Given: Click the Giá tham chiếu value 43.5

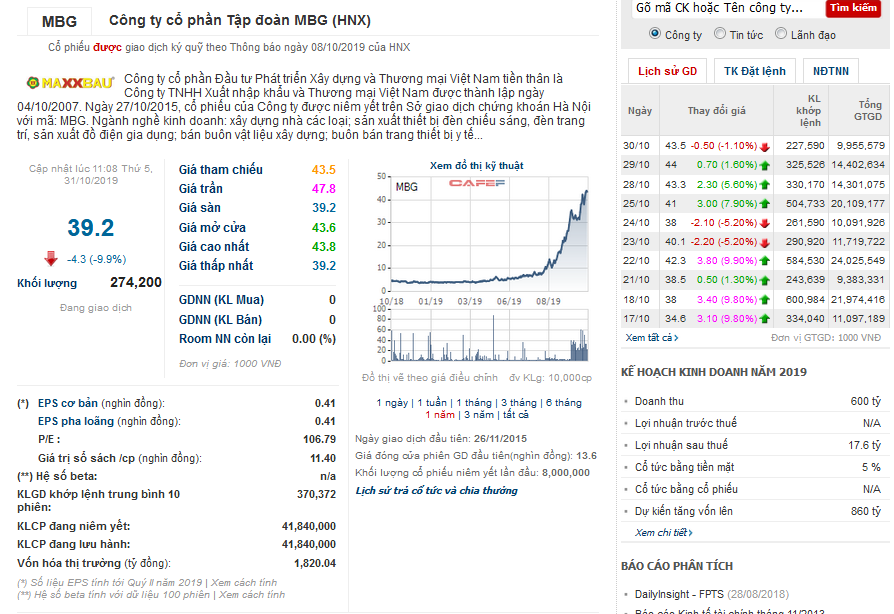Looking at the screenshot, I should click(324, 170).
